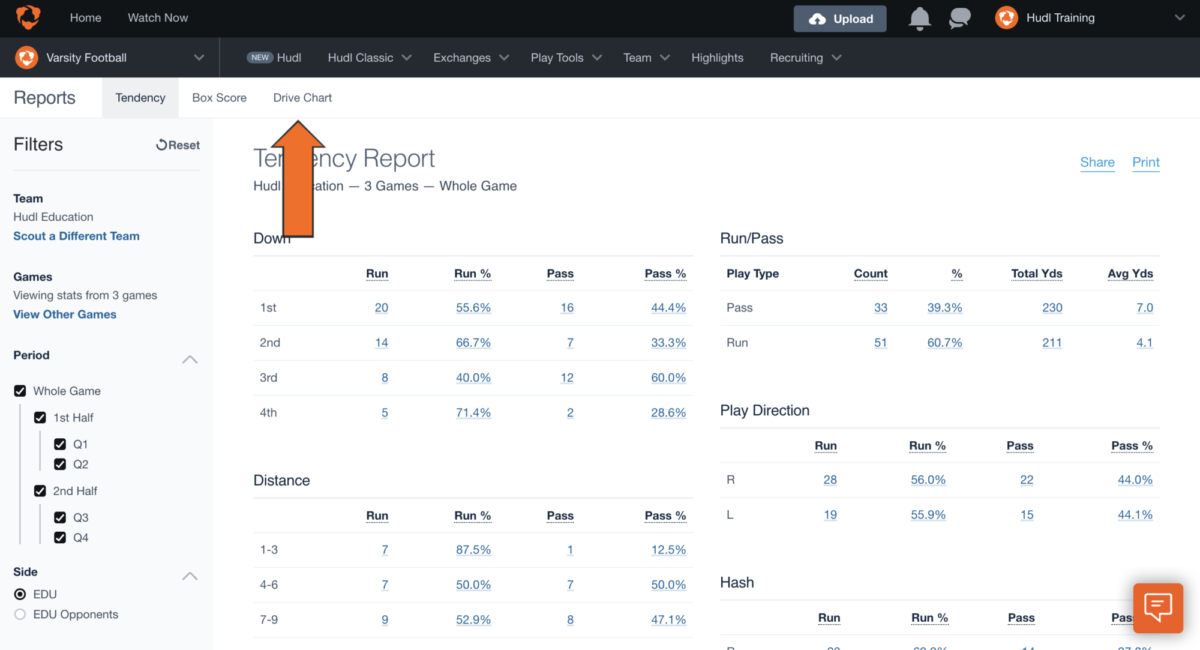
Task: Toggle the 1st Half checkbox
Action: coord(40,417)
